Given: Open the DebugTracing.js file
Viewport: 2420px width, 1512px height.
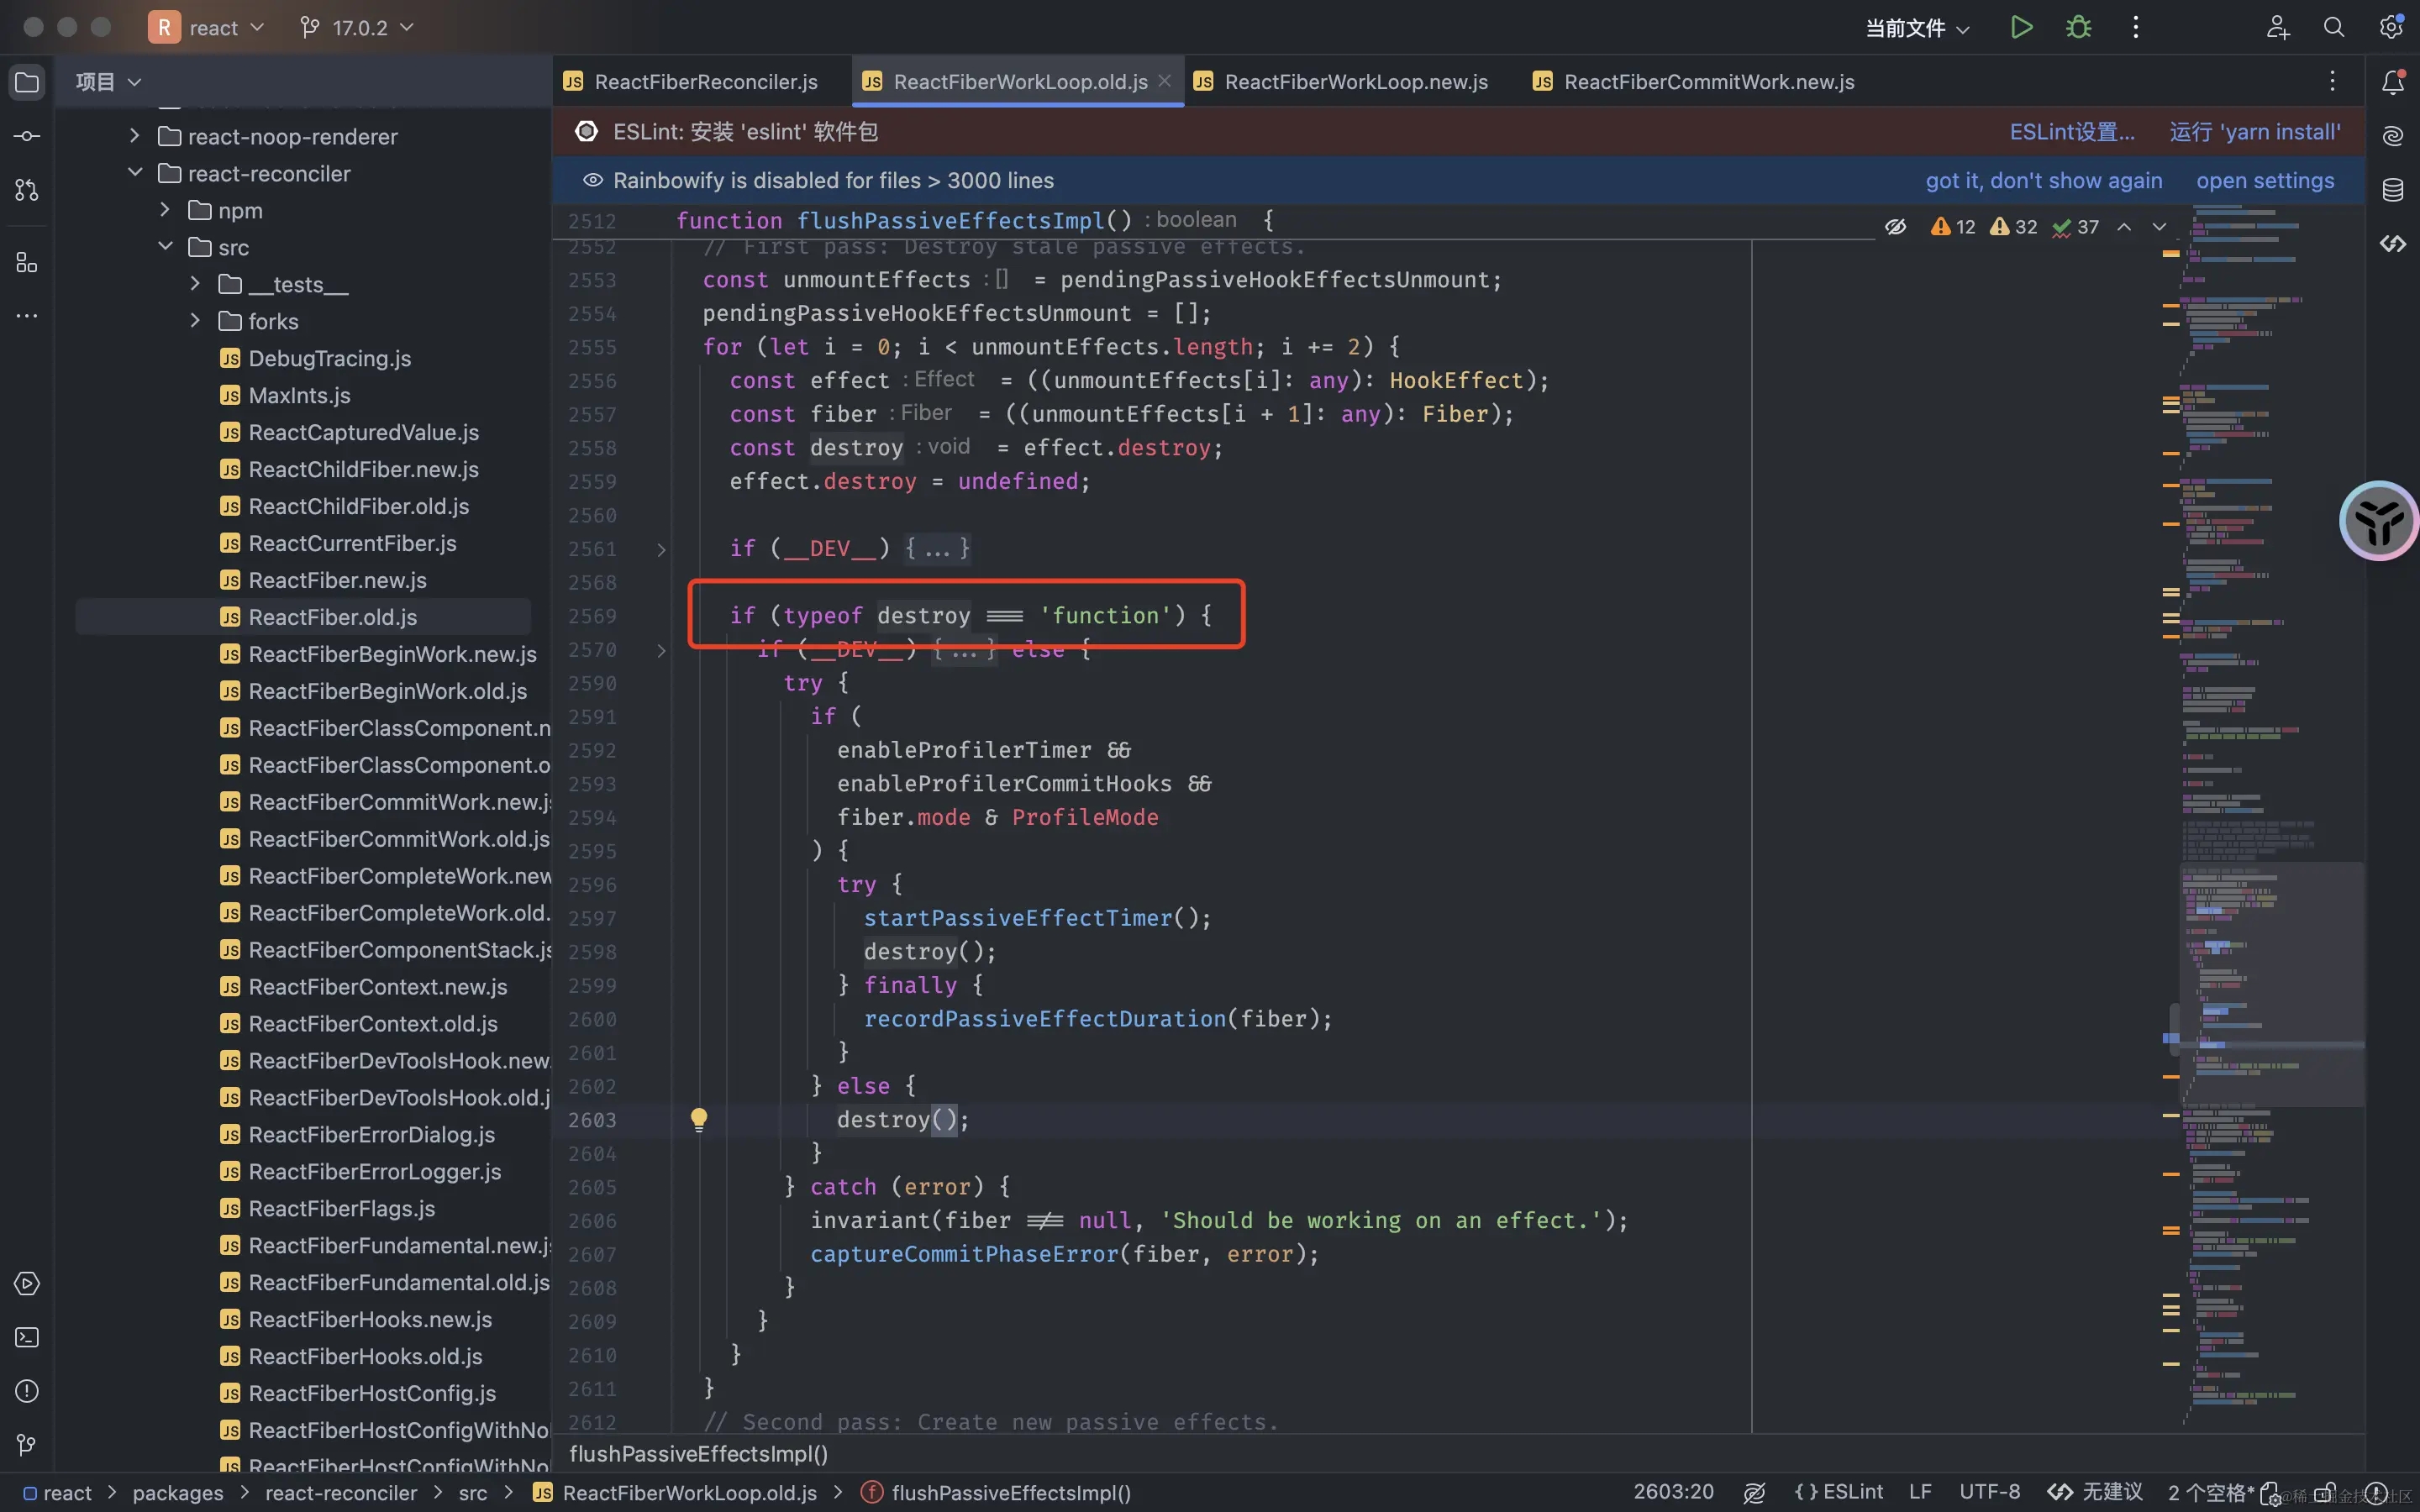Looking at the screenshot, I should point(329,358).
